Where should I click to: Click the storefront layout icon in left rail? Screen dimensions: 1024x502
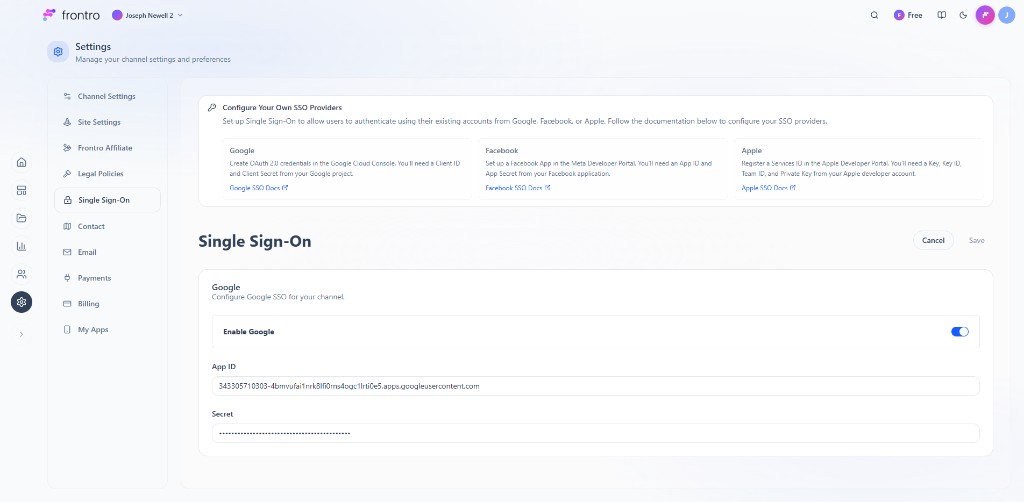coord(21,190)
